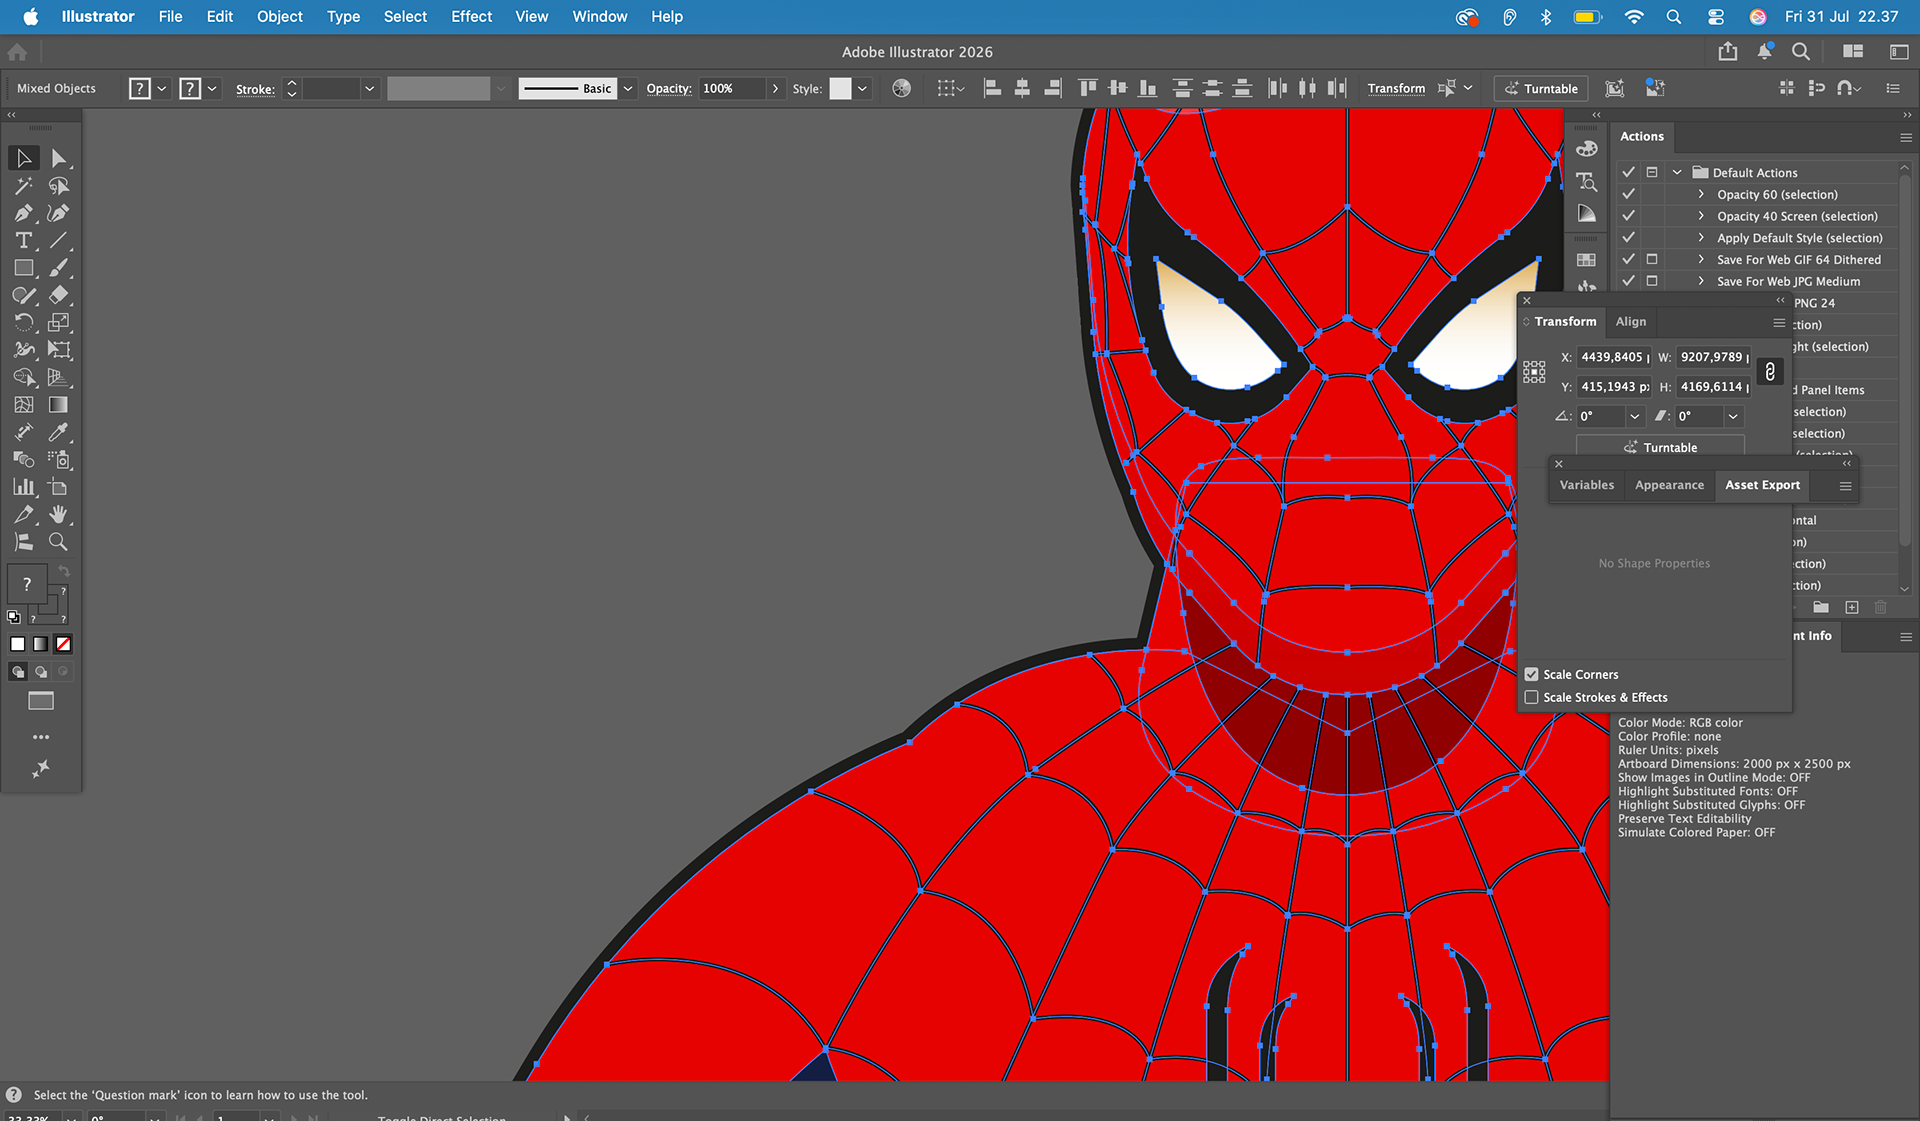Click the stroke color swatch in control bar
Image resolution: width=1920 pixels, height=1121 pixels.
(x=190, y=88)
